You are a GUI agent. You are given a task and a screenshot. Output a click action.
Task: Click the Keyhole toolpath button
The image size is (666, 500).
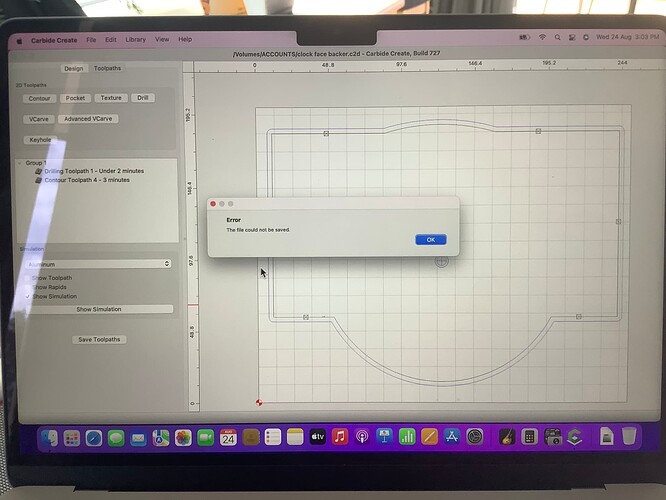tap(40, 140)
